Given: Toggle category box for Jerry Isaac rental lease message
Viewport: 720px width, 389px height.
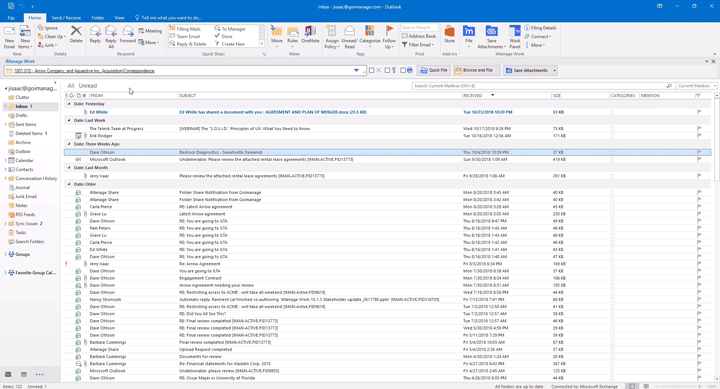Looking at the screenshot, I should [x=612, y=176].
